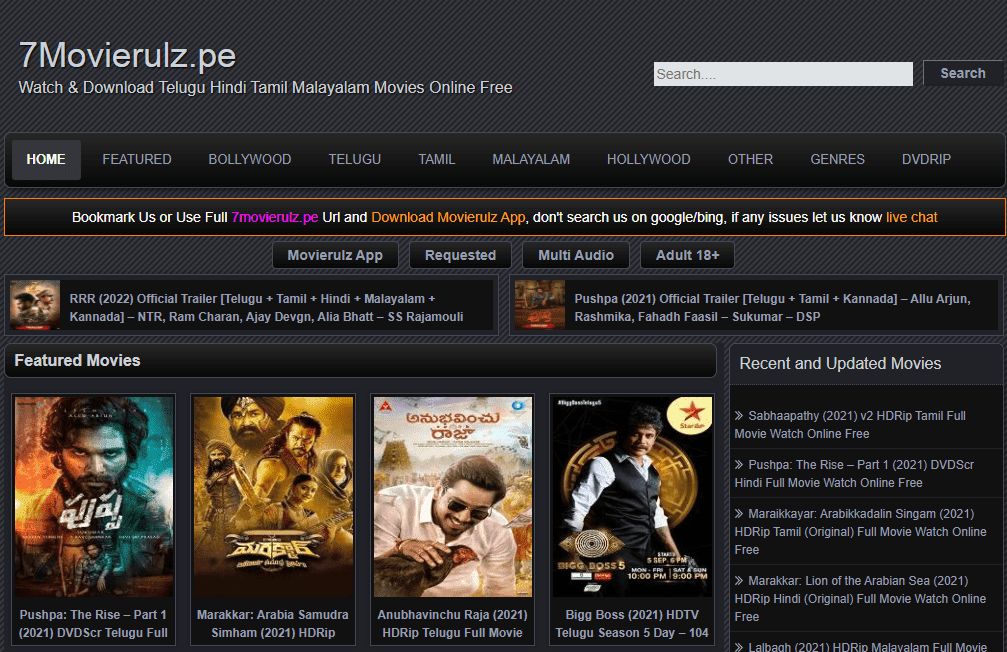Open Marakkar: Lion of the Arabian Sea link
Image resolution: width=1007 pixels, height=652 pixels.
click(861, 598)
